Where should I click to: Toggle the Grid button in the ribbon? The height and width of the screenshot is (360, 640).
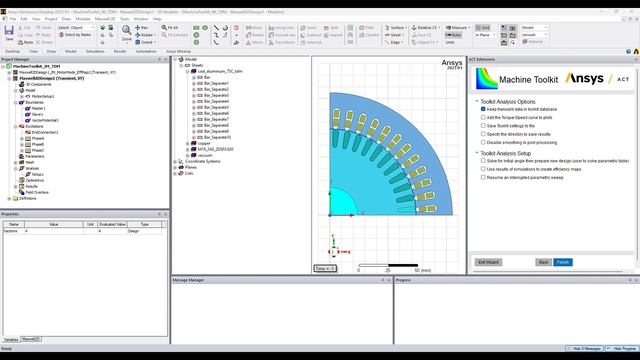pos(483,28)
